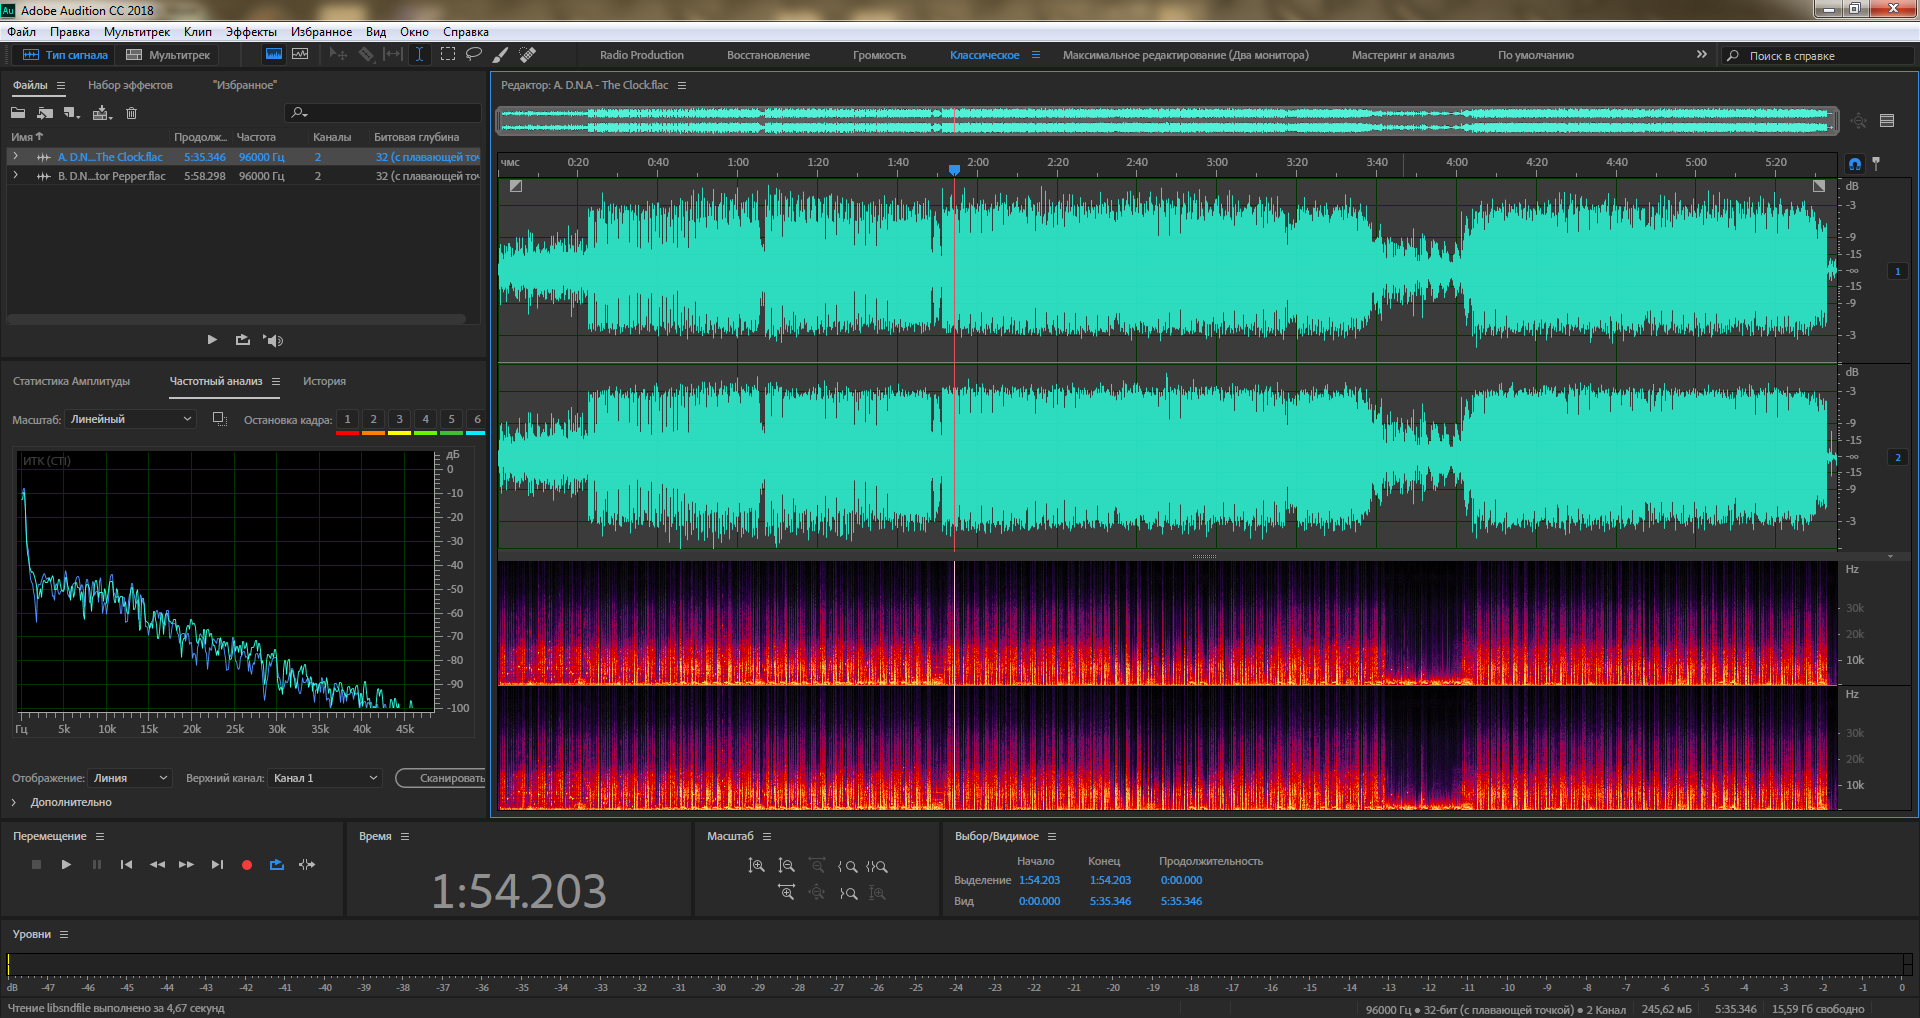Screen dimensions: 1920x1018
Task: Click frame hold button 4
Action: pyautogui.click(x=425, y=420)
